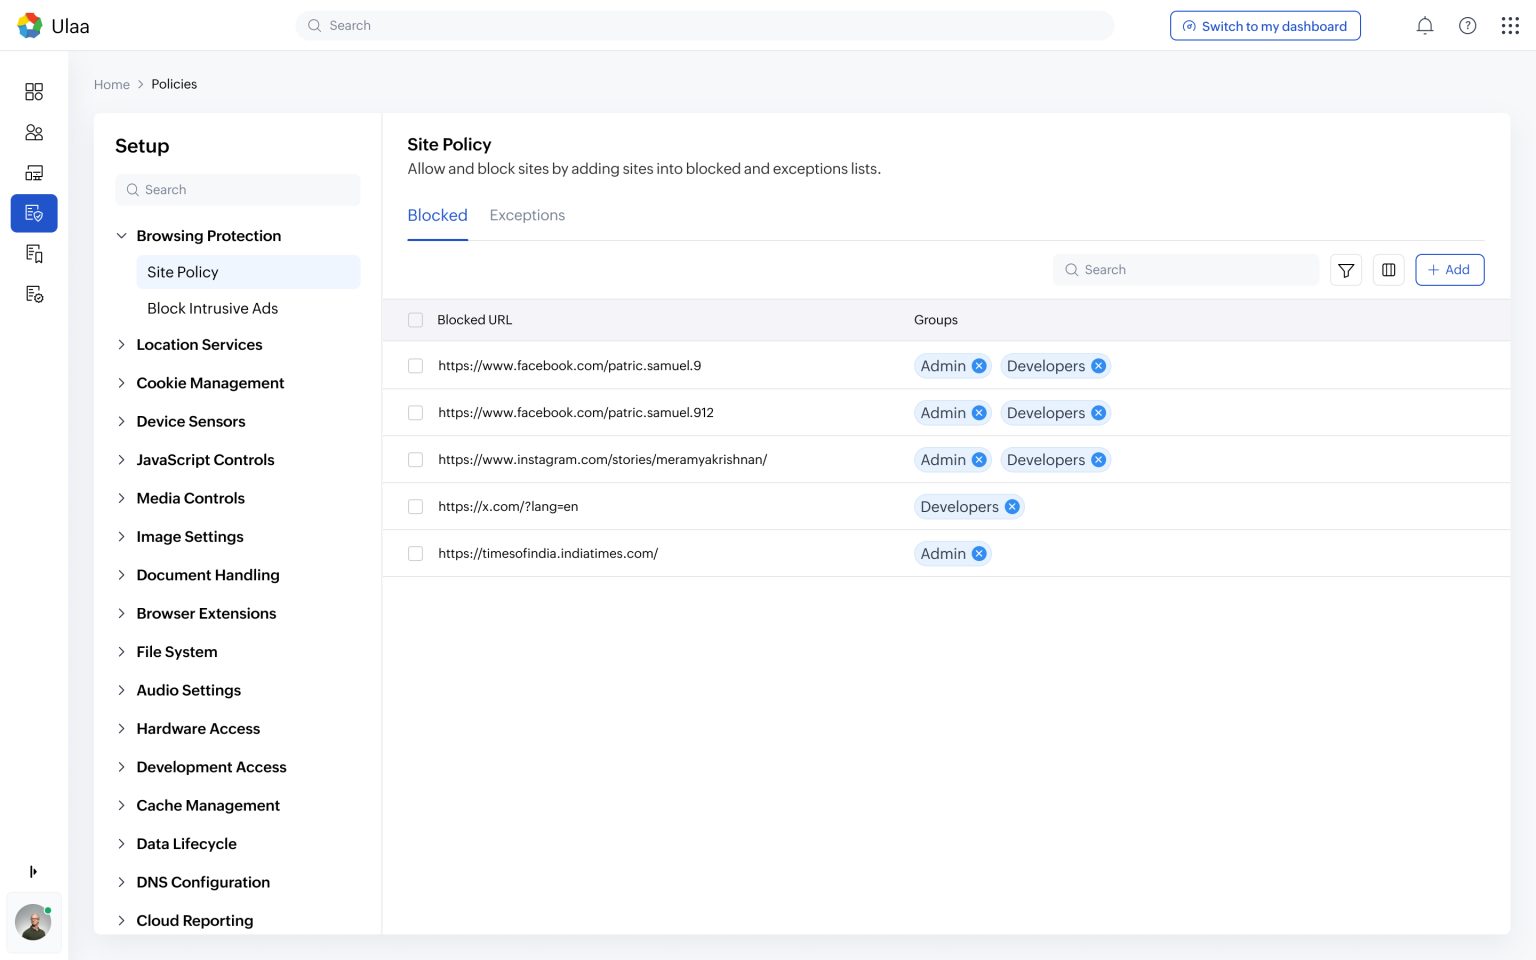Image resolution: width=1536 pixels, height=960 pixels.
Task: Open the apps grid launcher icon
Action: (x=1510, y=26)
